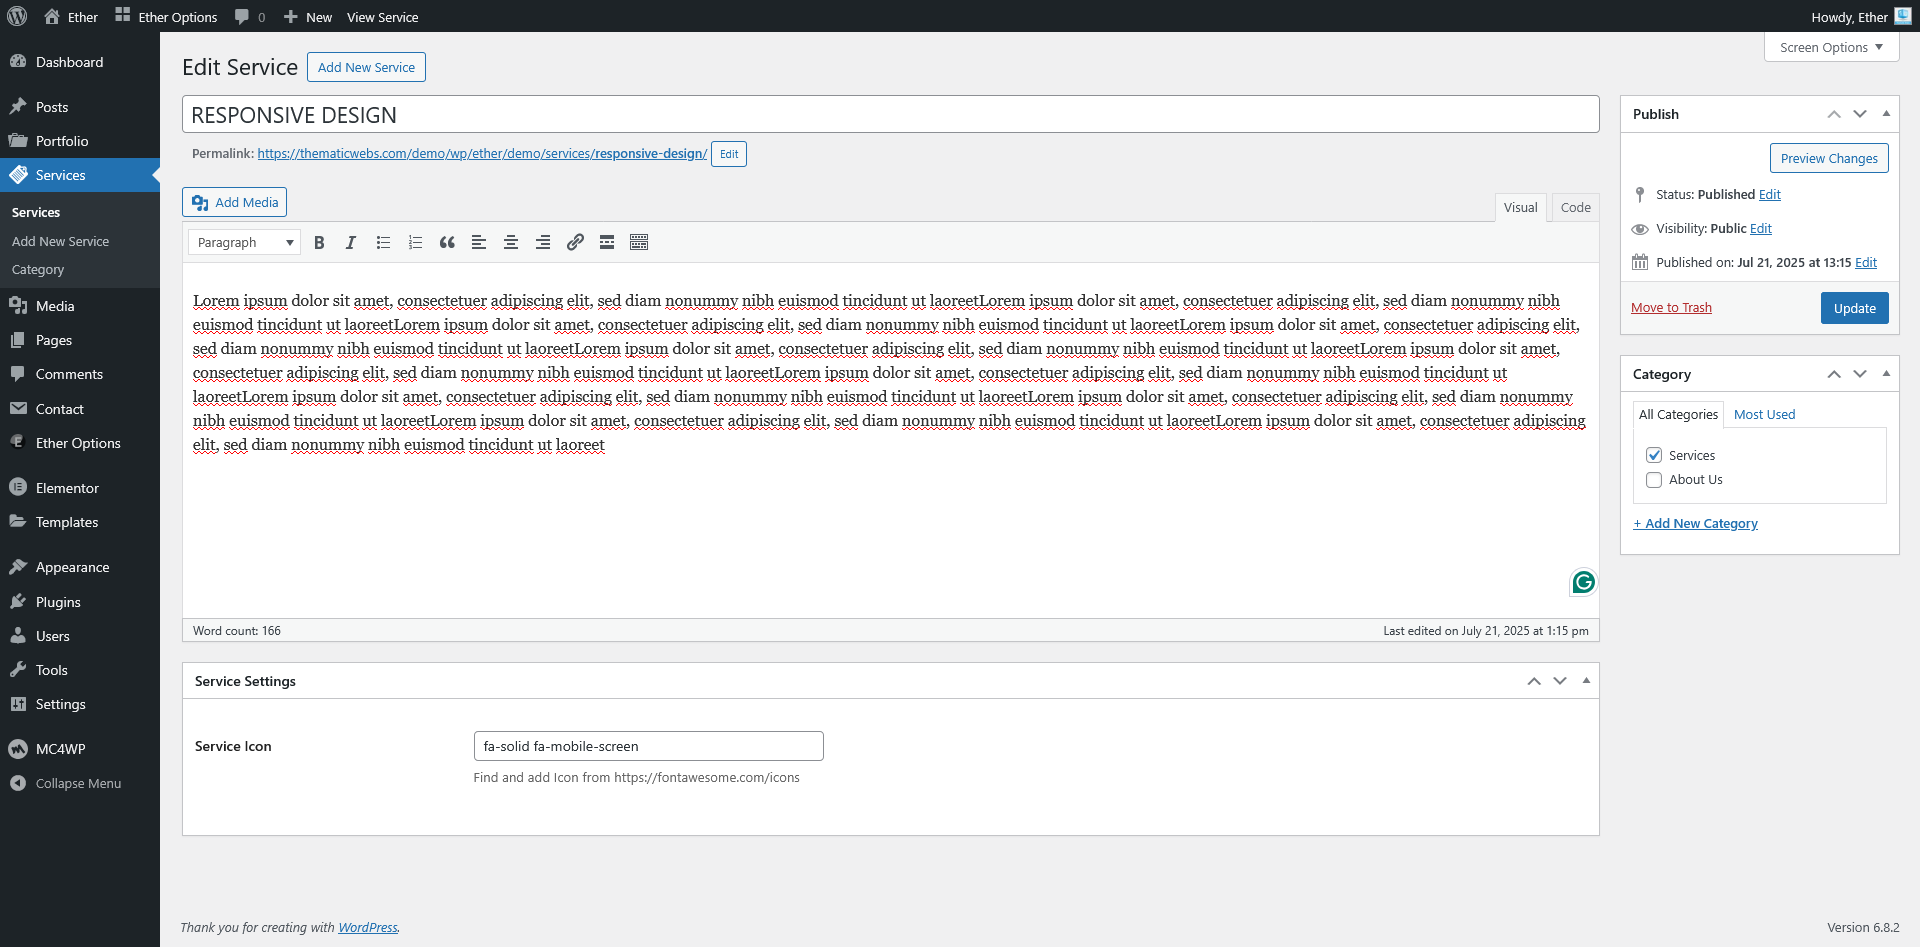Toggle the editor toolbar icon

pos(639,242)
